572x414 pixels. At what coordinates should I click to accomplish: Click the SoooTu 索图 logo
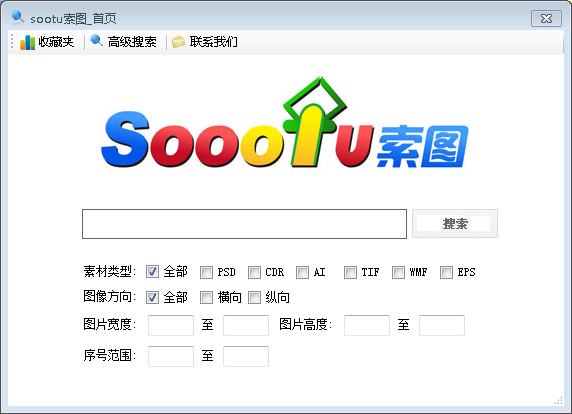285,123
